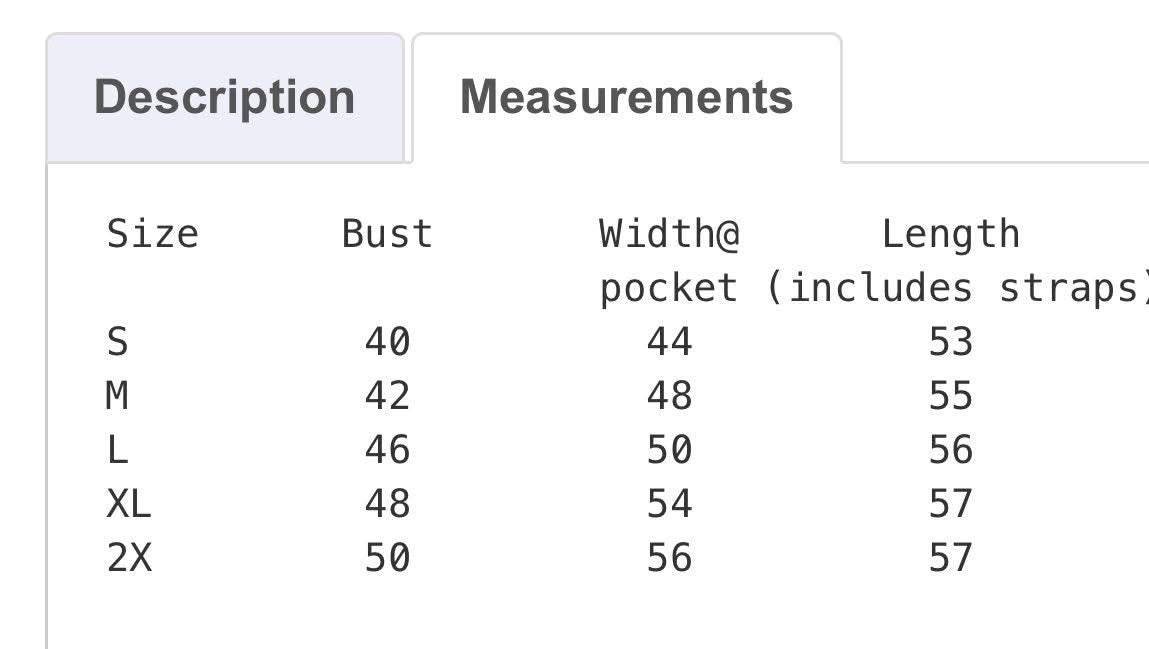Click the XL size row label

click(129, 504)
